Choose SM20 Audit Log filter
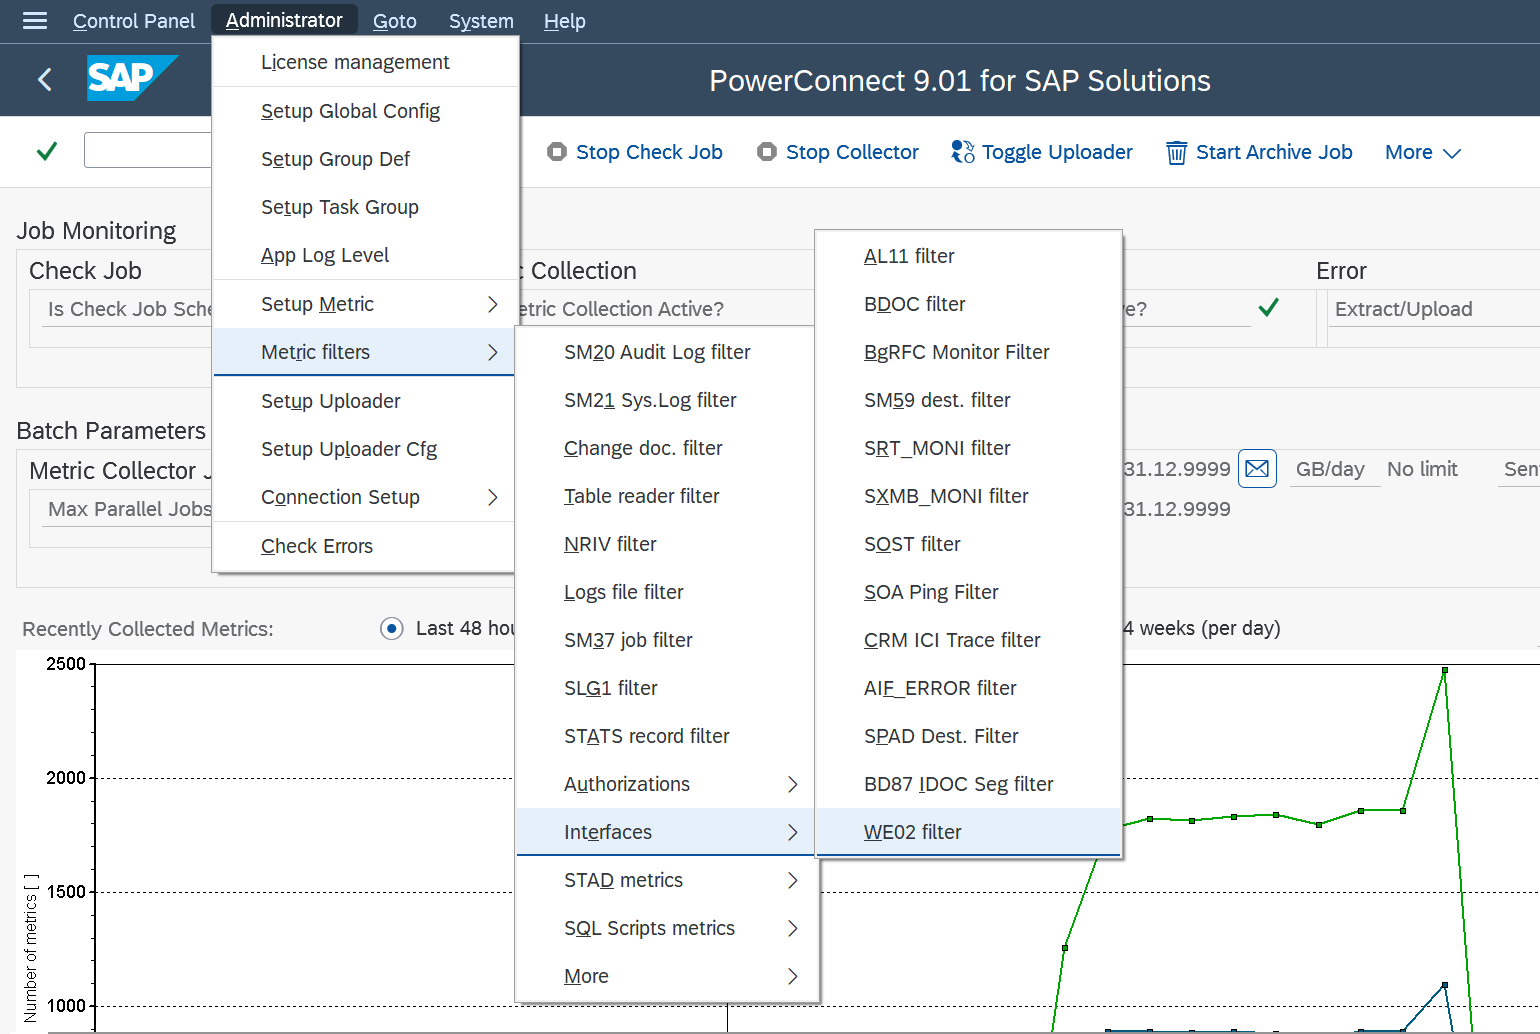 click(x=667, y=352)
